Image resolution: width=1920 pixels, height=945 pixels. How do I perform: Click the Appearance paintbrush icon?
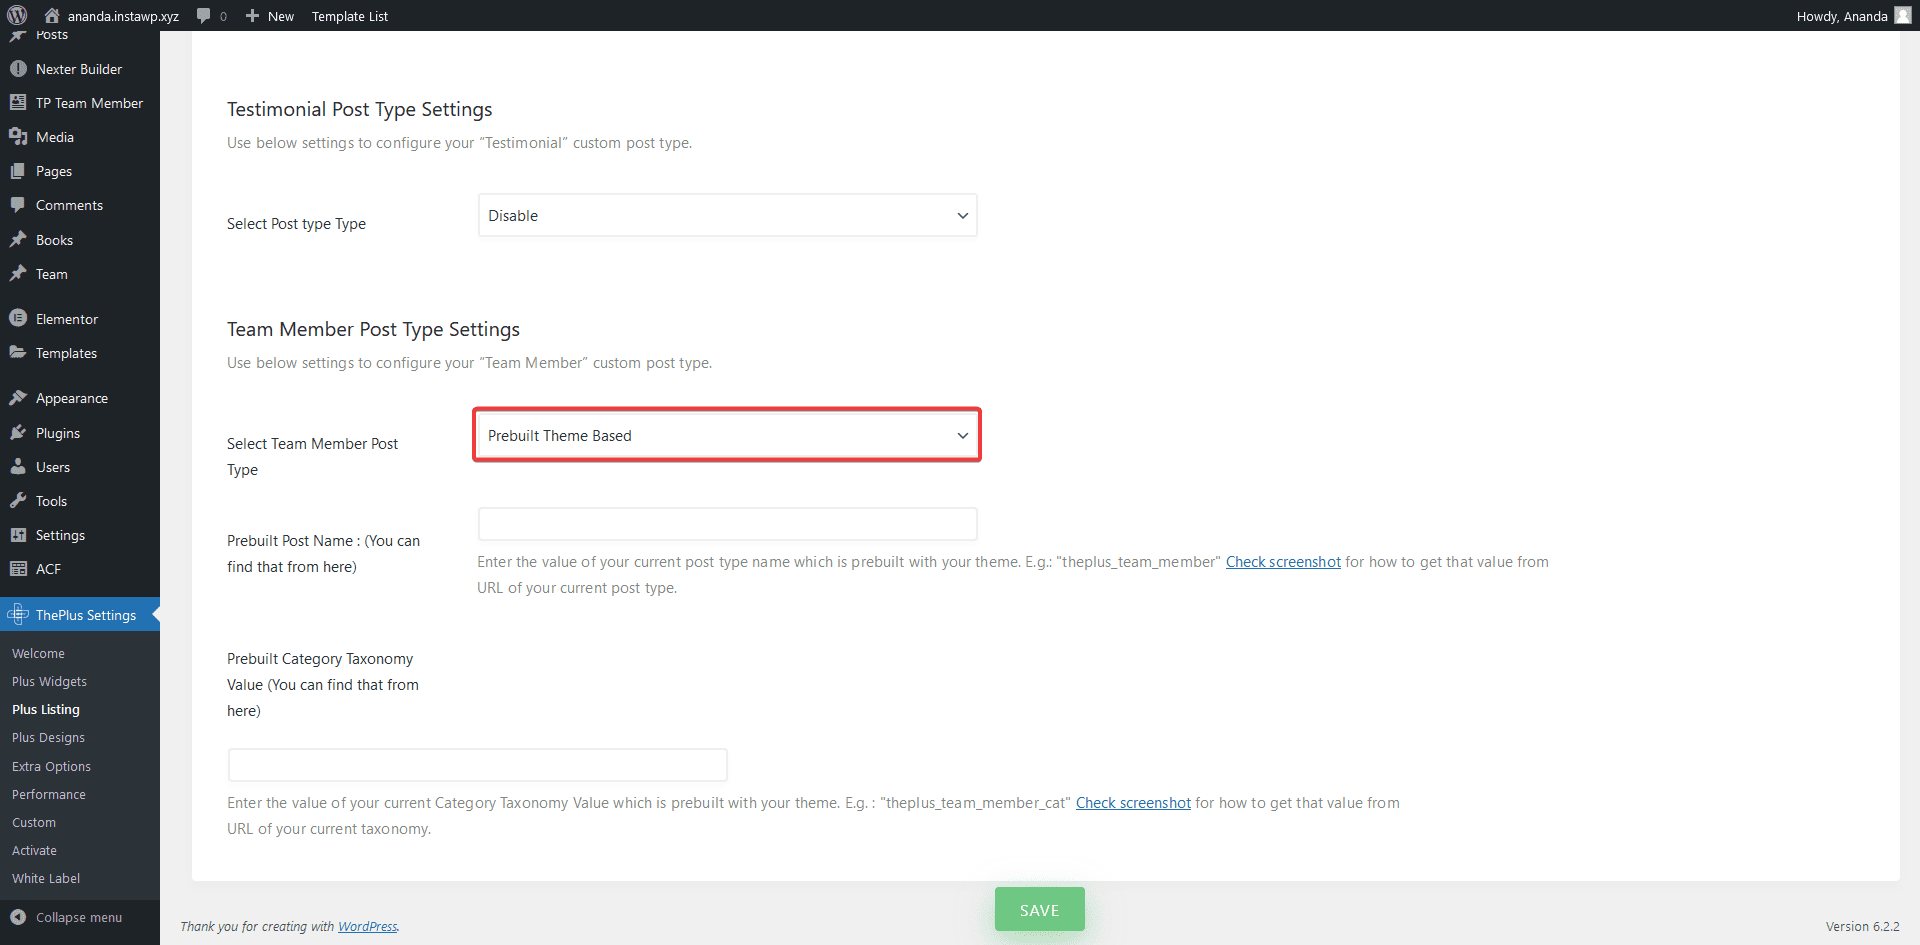tap(18, 397)
